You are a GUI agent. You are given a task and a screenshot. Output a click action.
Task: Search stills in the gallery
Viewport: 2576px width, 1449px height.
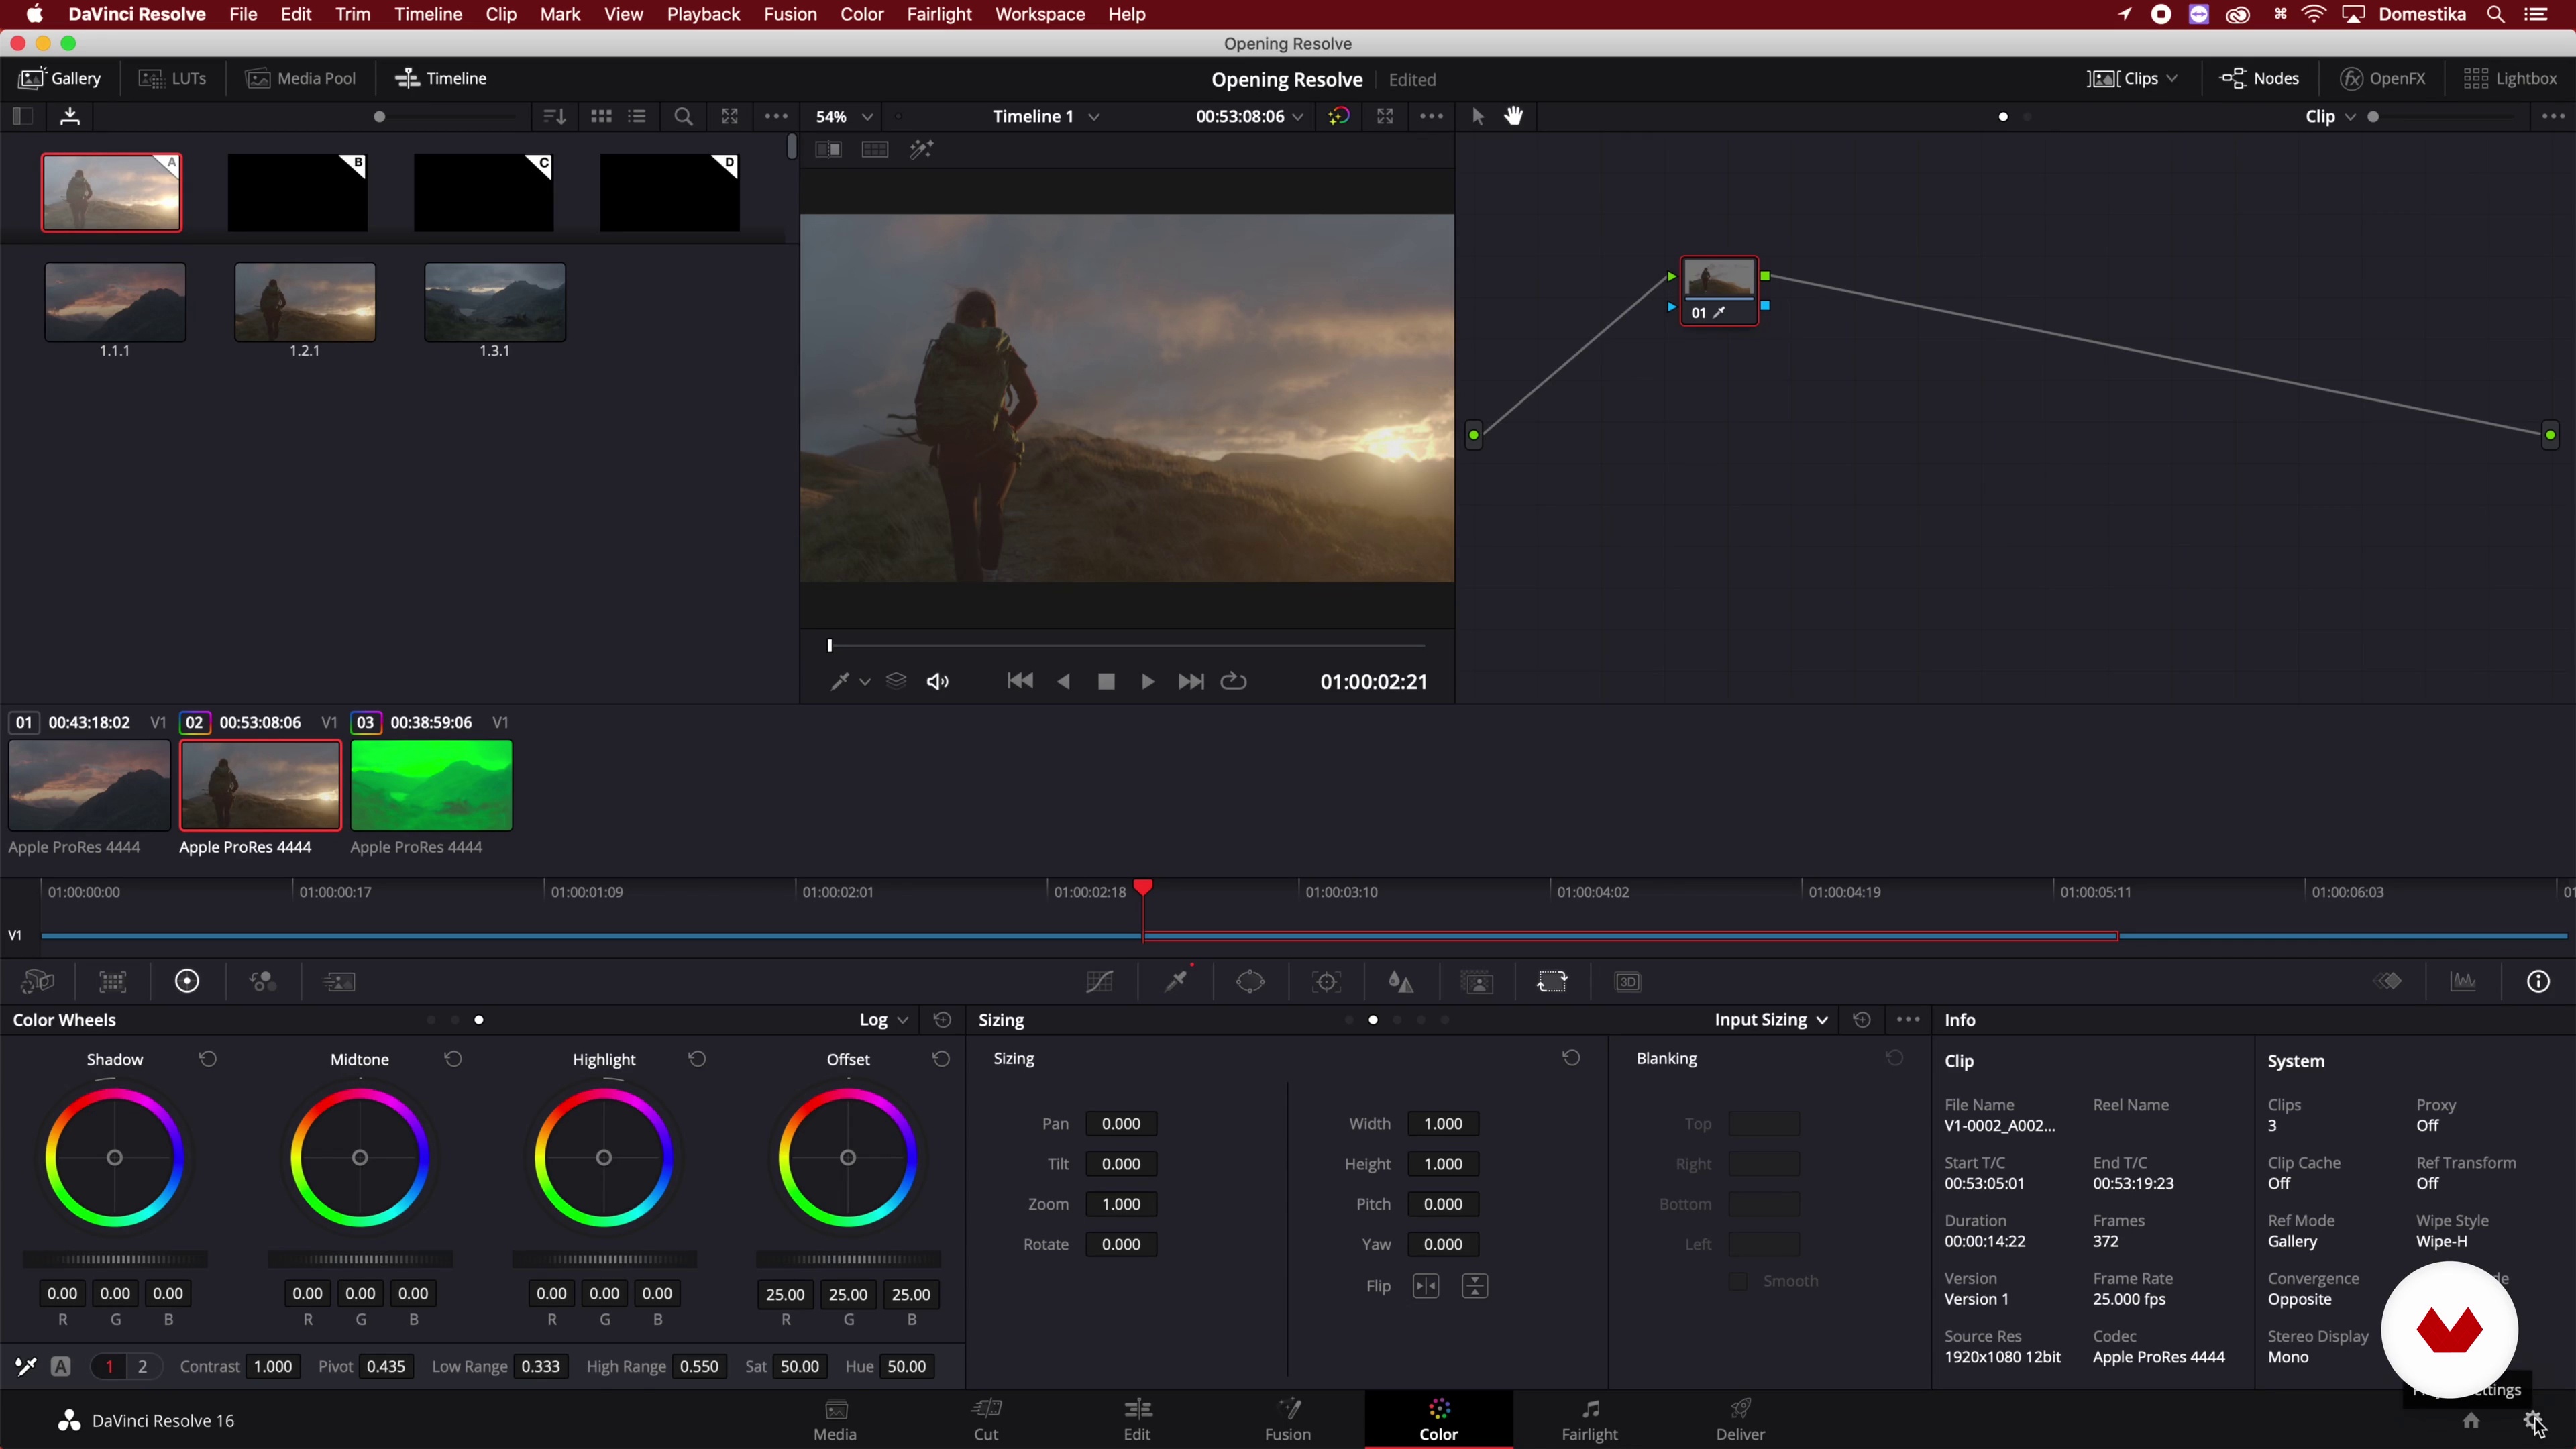684,117
